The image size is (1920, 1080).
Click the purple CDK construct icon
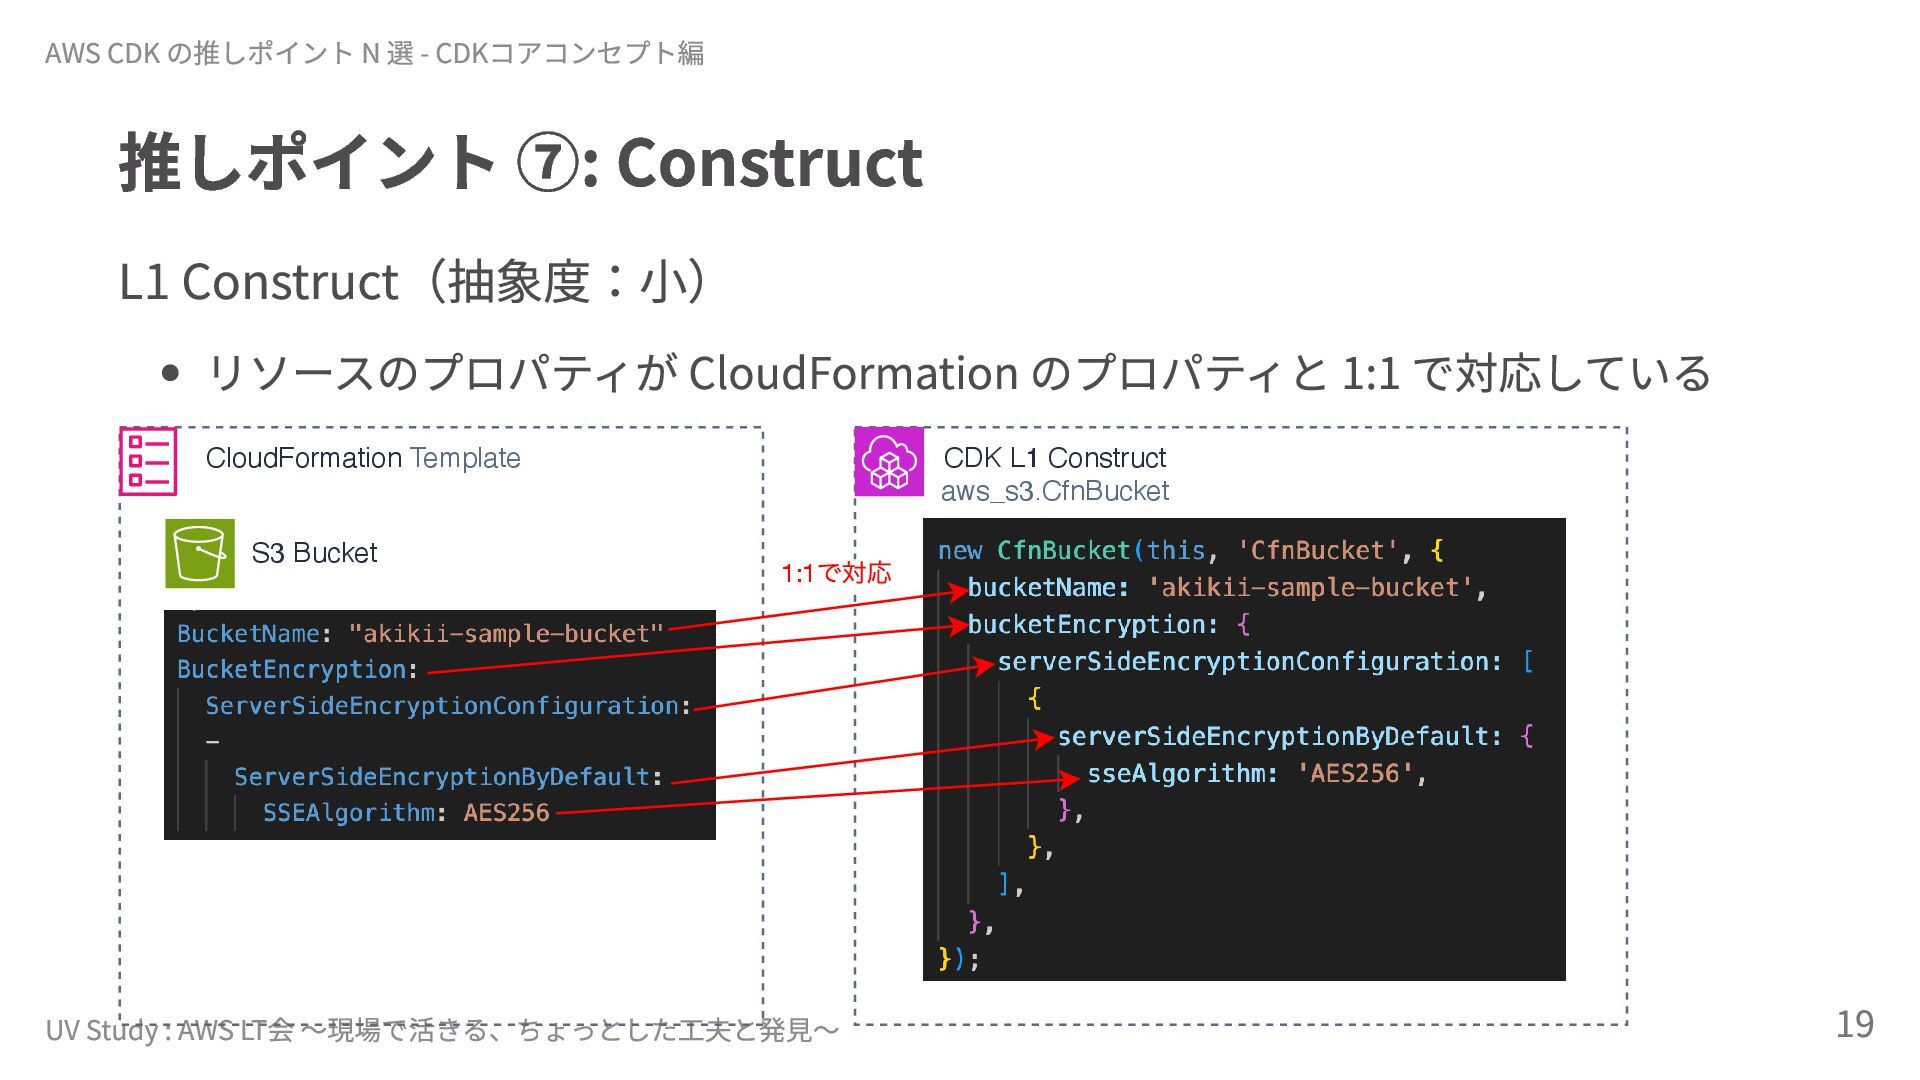[x=888, y=461]
